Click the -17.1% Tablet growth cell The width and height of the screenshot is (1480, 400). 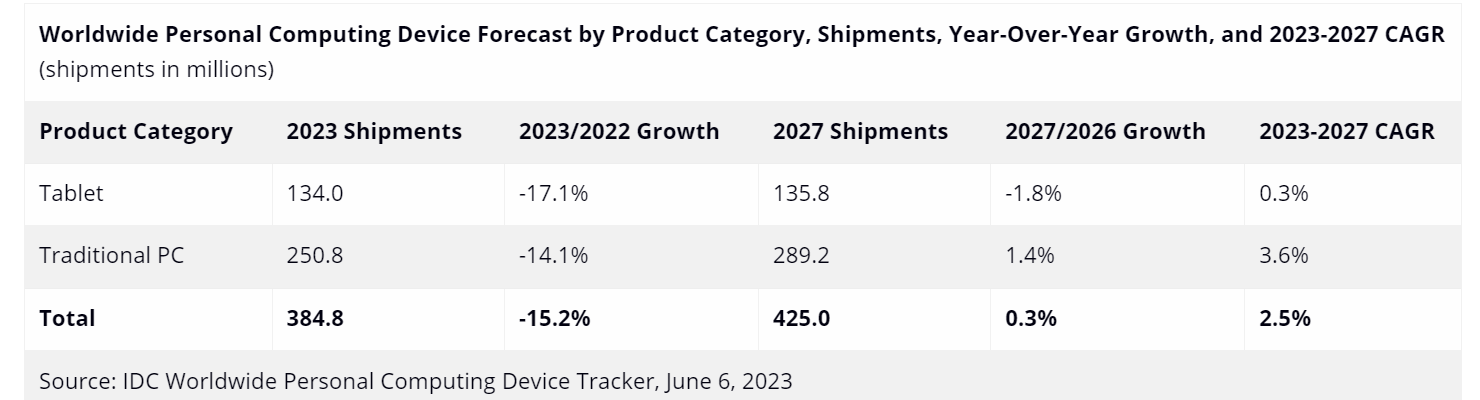tap(553, 194)
